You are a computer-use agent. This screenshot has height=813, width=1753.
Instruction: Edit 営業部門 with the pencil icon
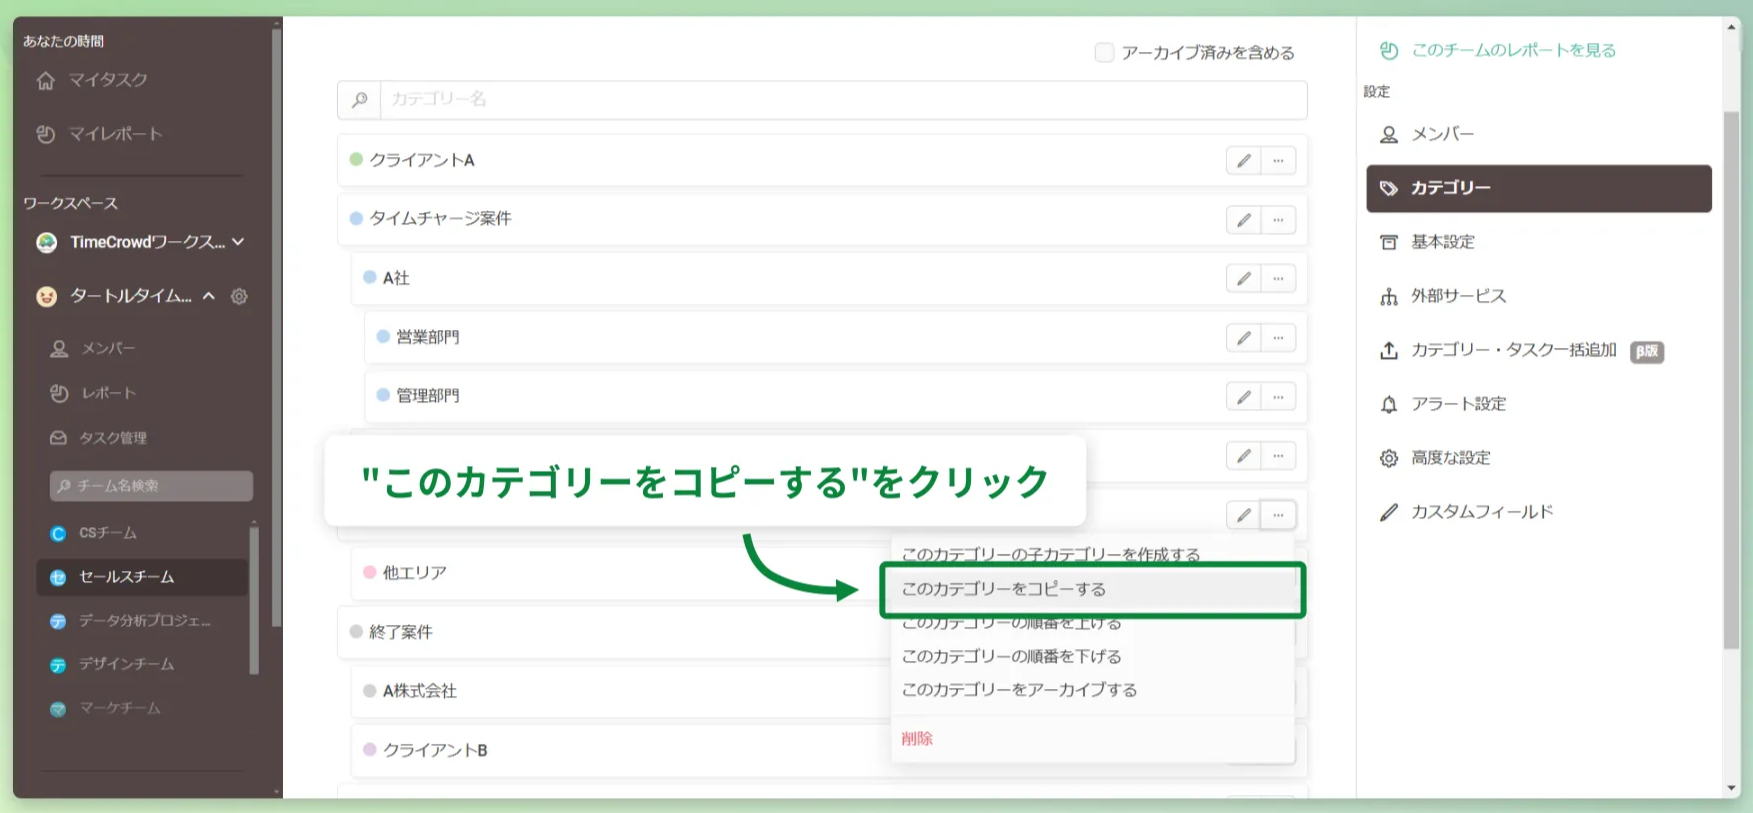pos(1243,338)
